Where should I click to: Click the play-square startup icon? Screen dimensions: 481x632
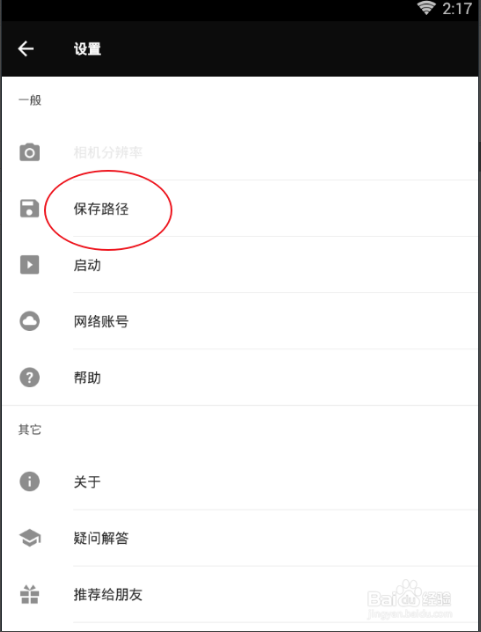point(29,265)
